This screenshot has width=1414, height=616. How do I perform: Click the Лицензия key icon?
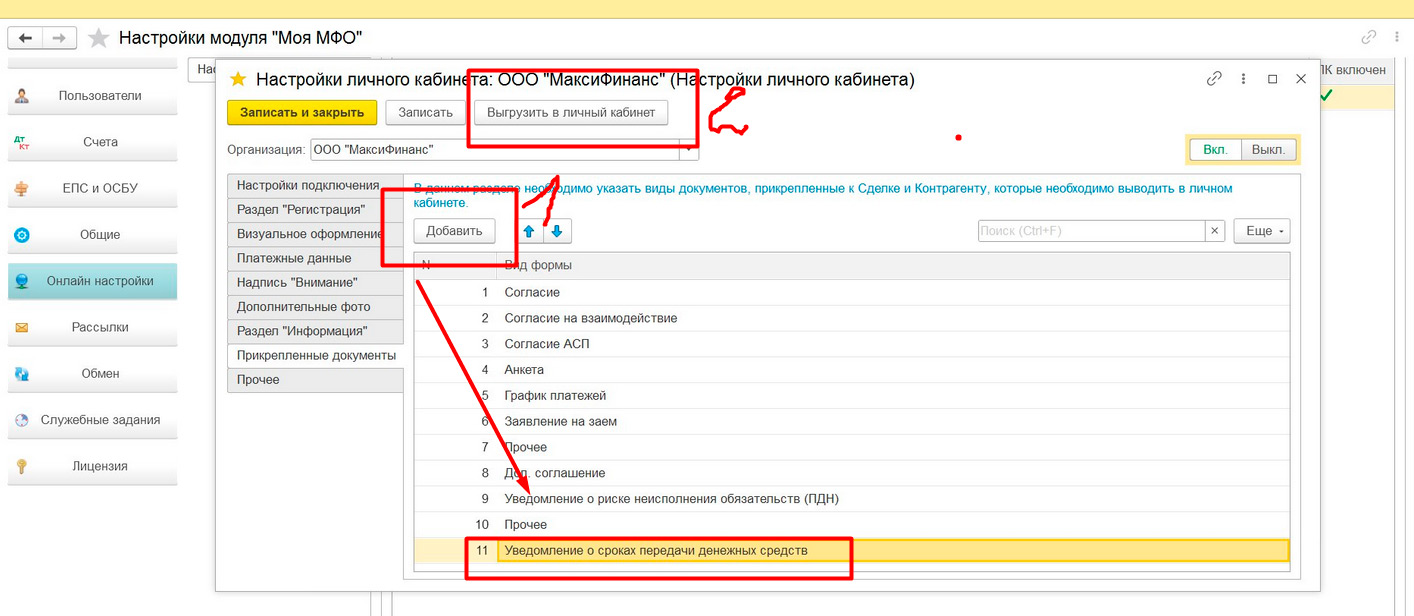pyautogui.click(x=22, y=466)
